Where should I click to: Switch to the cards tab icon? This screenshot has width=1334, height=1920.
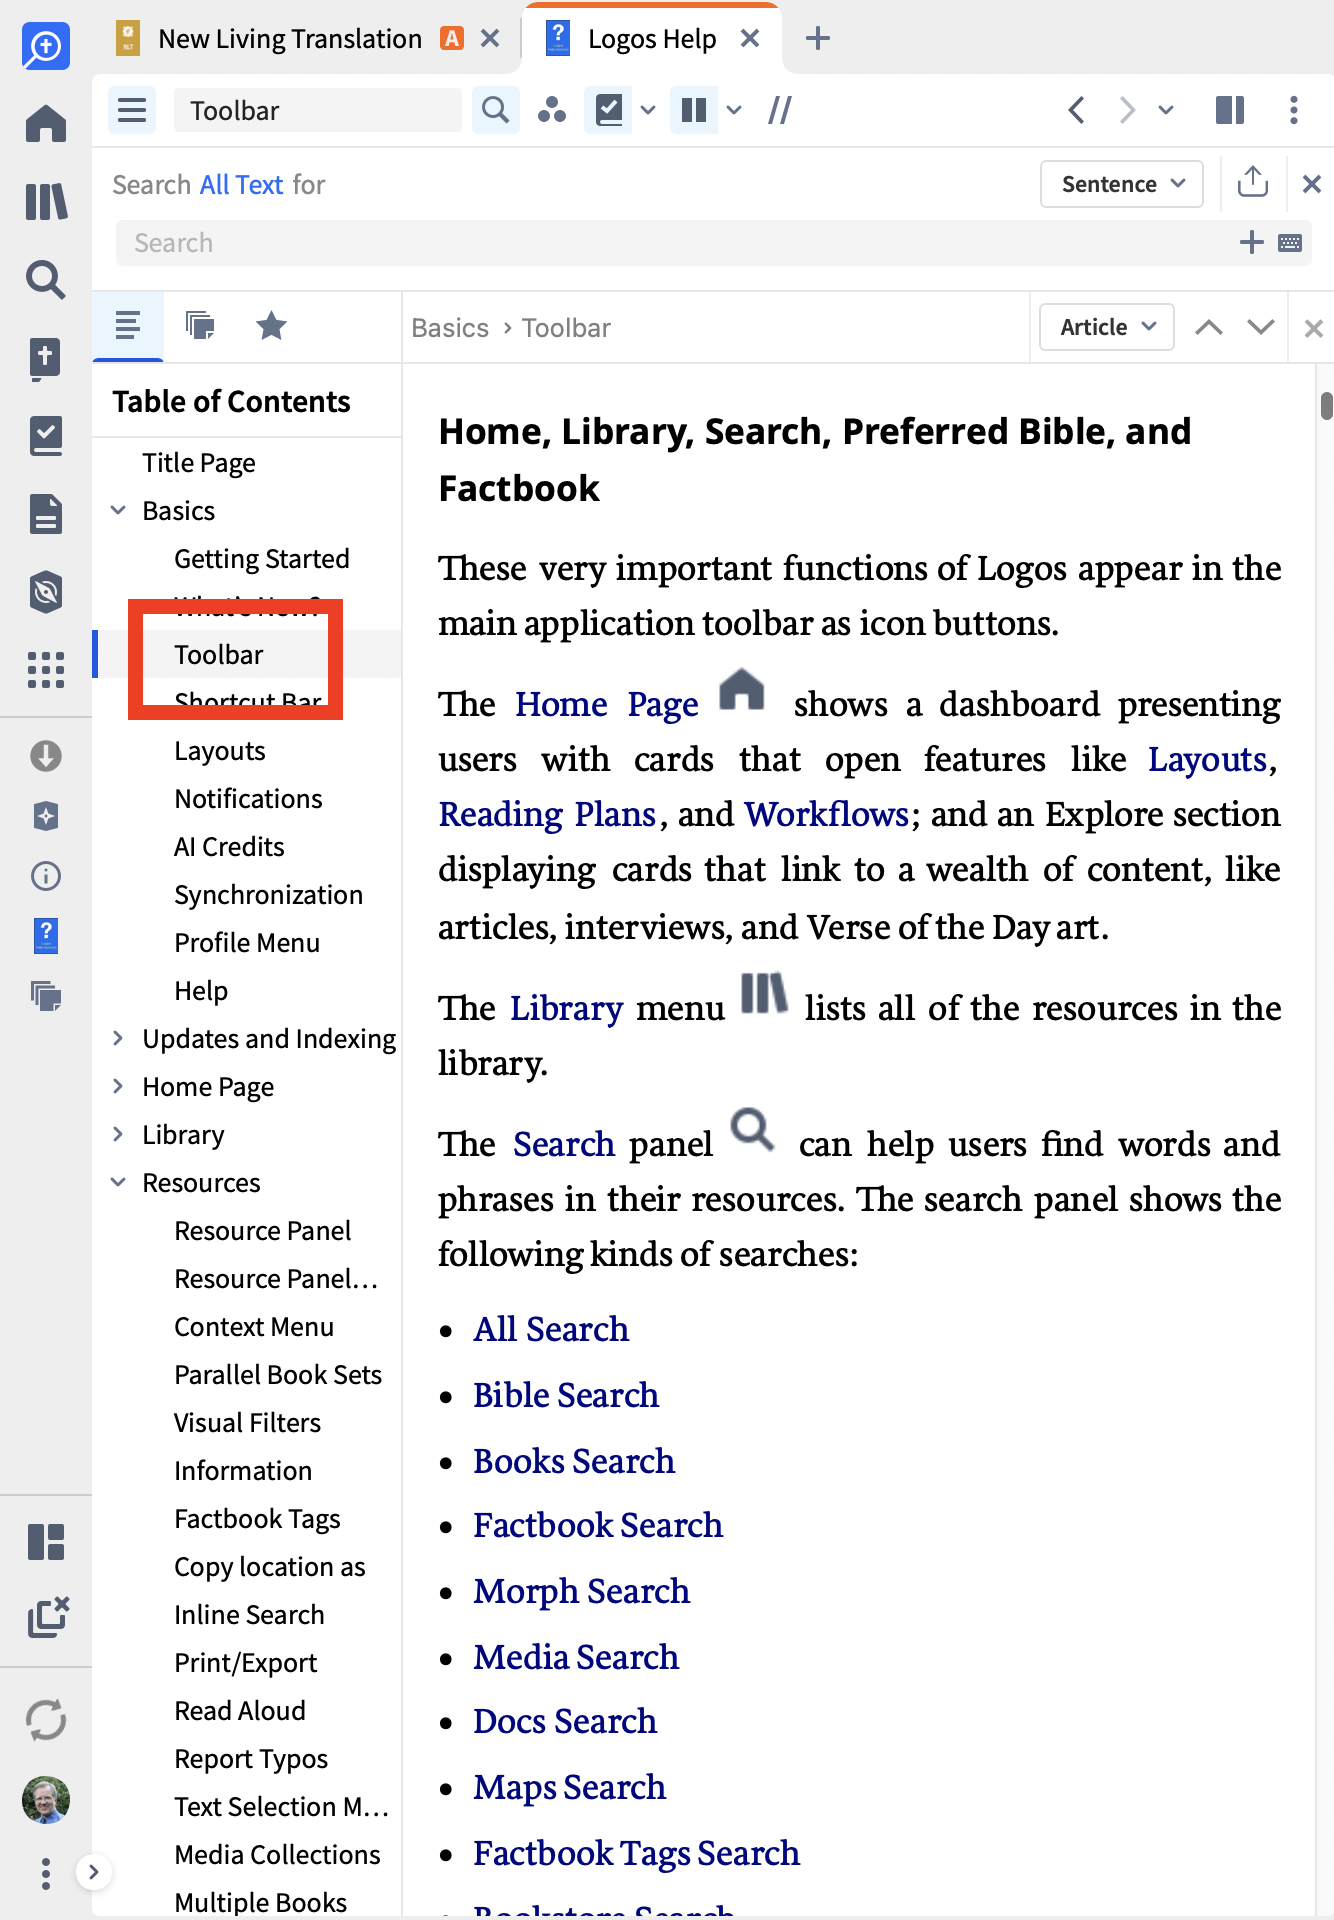click(200, 326)
